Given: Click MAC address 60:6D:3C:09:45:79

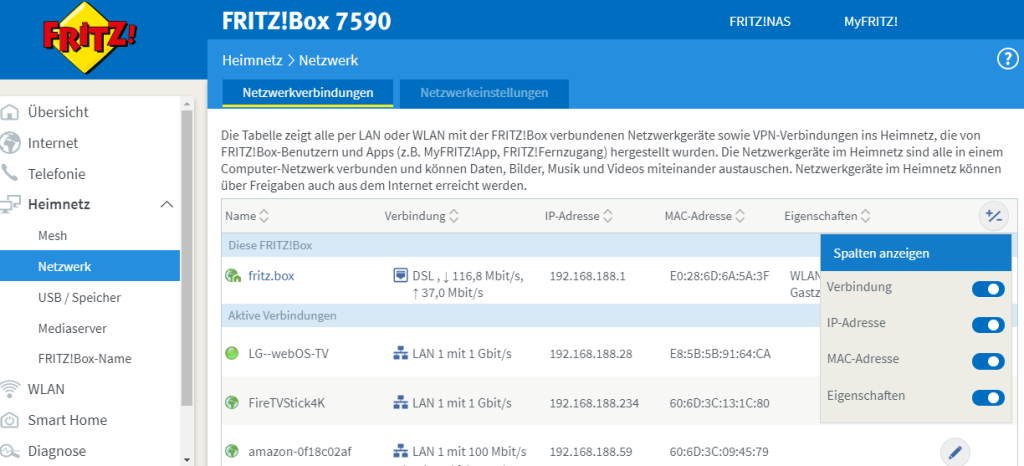Looking at the screenshot, I should (x=719, y=451).
